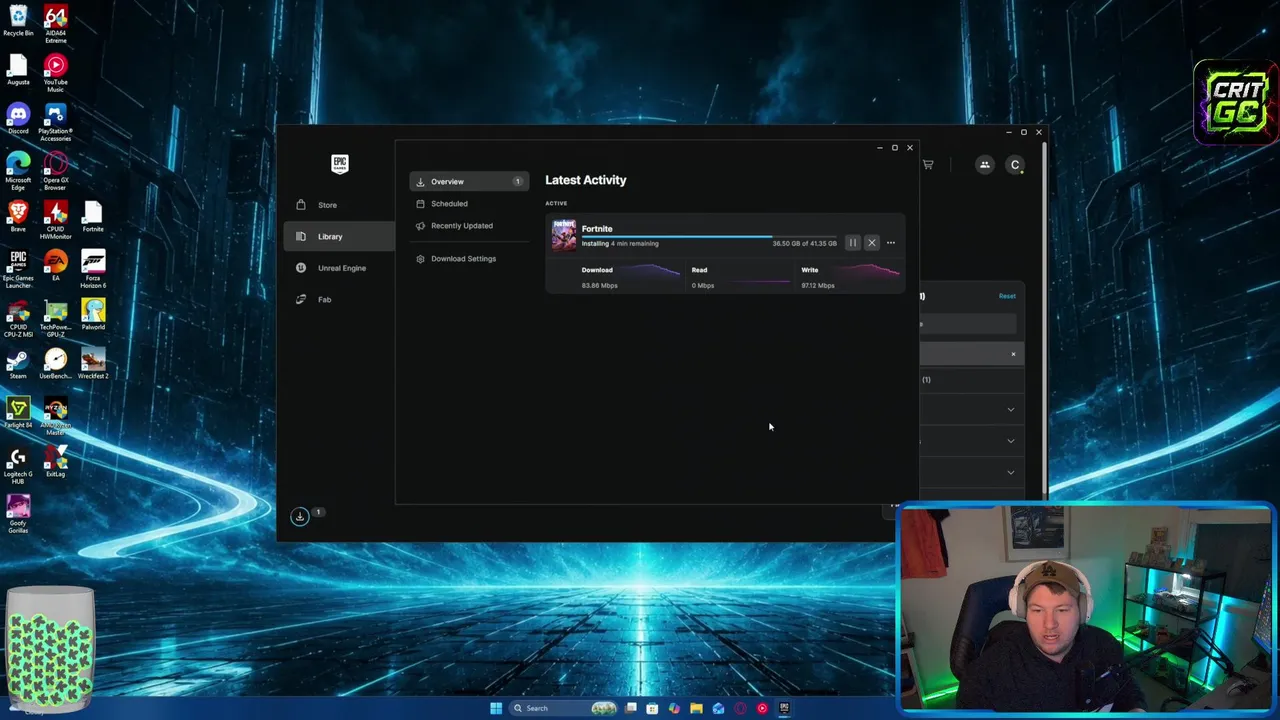This screenshot has width=1280, height=720.
Task: Click the filter search field
Action: point(968,324)
